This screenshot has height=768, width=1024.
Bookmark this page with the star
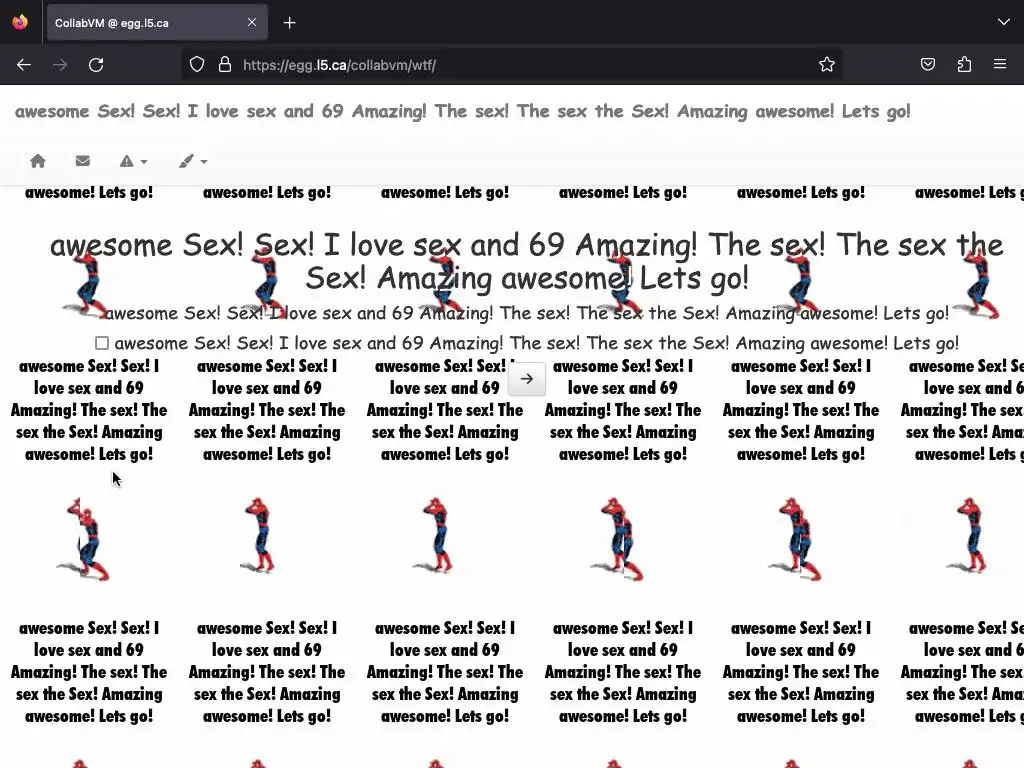coord(827,65)
